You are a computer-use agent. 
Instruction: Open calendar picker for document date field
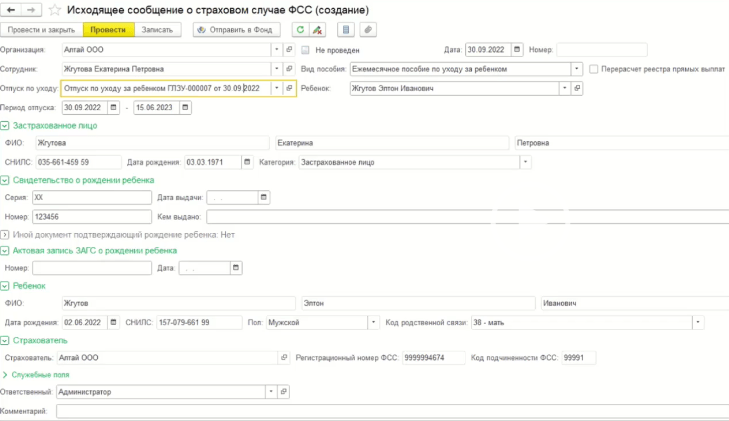coord(517,49)
